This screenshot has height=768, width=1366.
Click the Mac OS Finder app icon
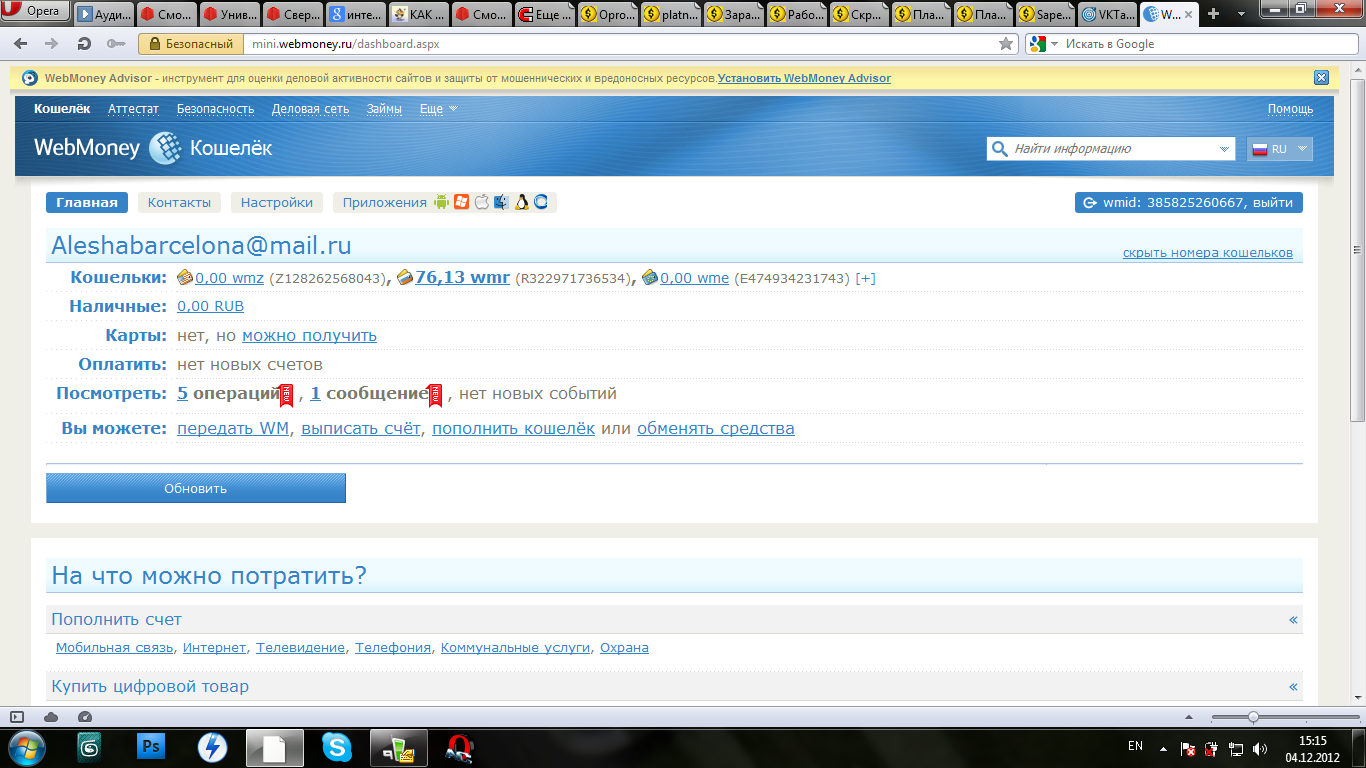[x=501, y=202]
